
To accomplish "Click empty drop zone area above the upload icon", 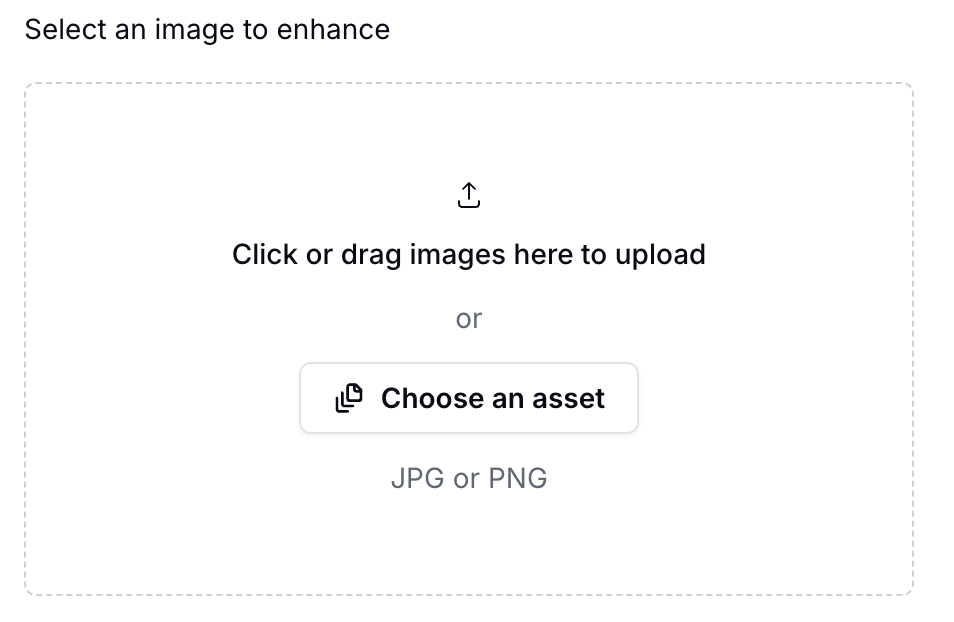I will [469, 130].
